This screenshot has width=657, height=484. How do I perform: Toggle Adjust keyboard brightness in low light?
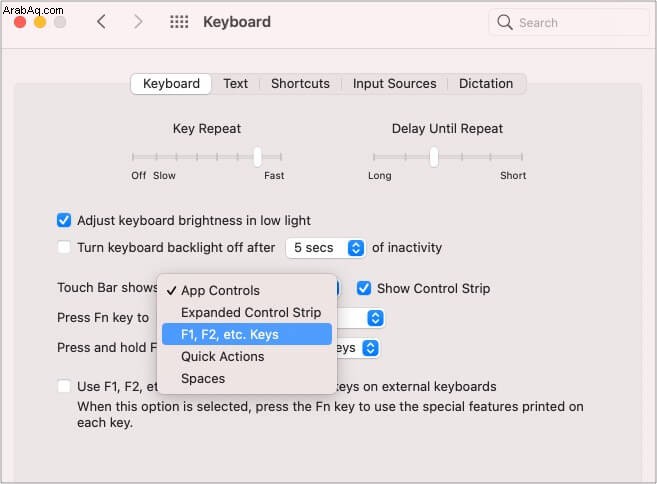(64, 220)
